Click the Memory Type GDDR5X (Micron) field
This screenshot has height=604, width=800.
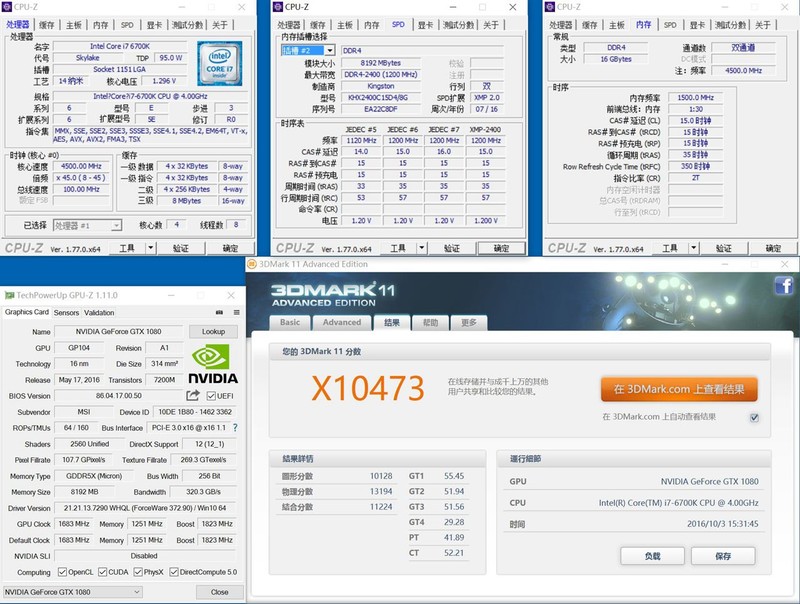point(94,476)
